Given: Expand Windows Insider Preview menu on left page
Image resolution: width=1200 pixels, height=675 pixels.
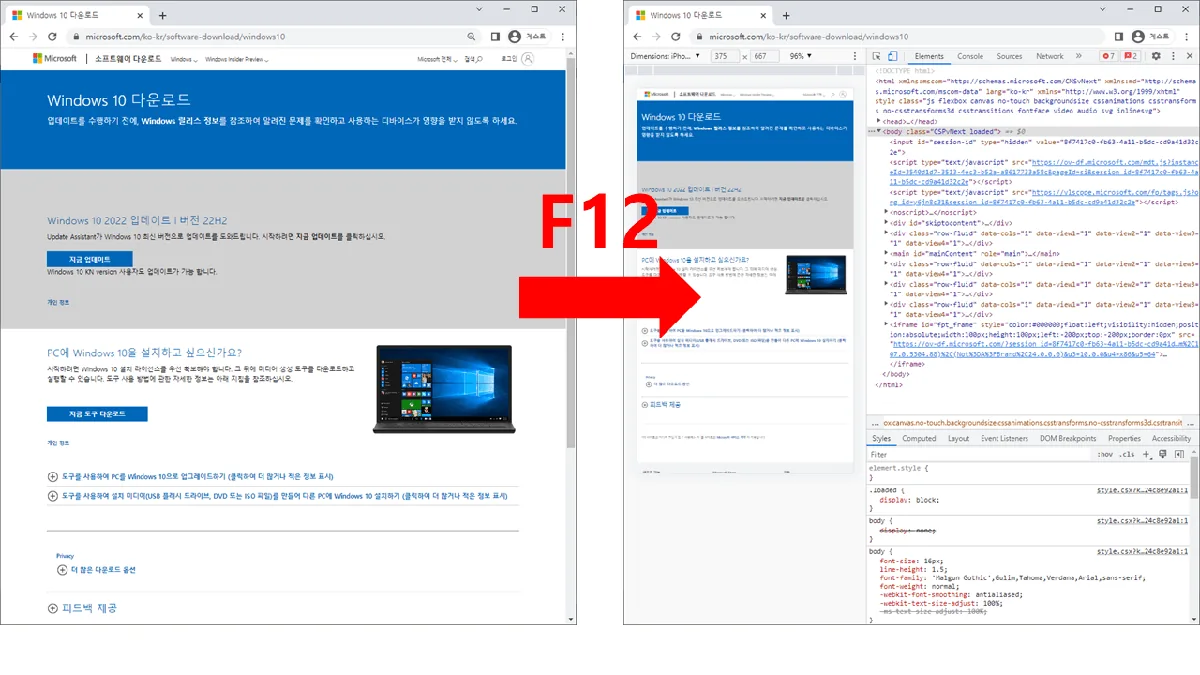Looking at the screenshot, I should tap(237, 60).
